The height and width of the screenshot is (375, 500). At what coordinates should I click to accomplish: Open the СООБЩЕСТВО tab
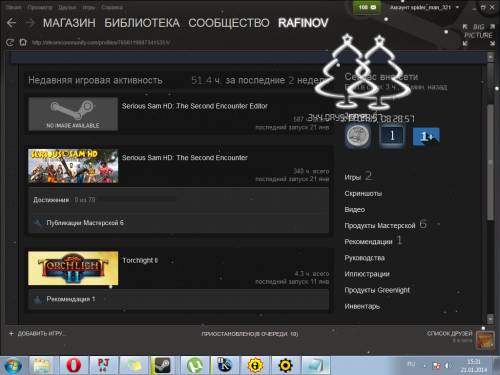[x=229, y=23]
